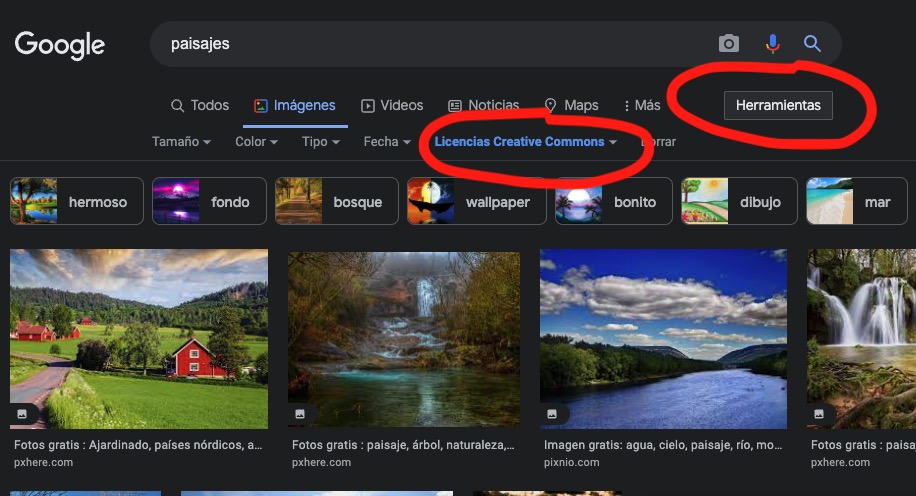
Task: Select the bosque suggestion chip
Action: tap(336, 201)
